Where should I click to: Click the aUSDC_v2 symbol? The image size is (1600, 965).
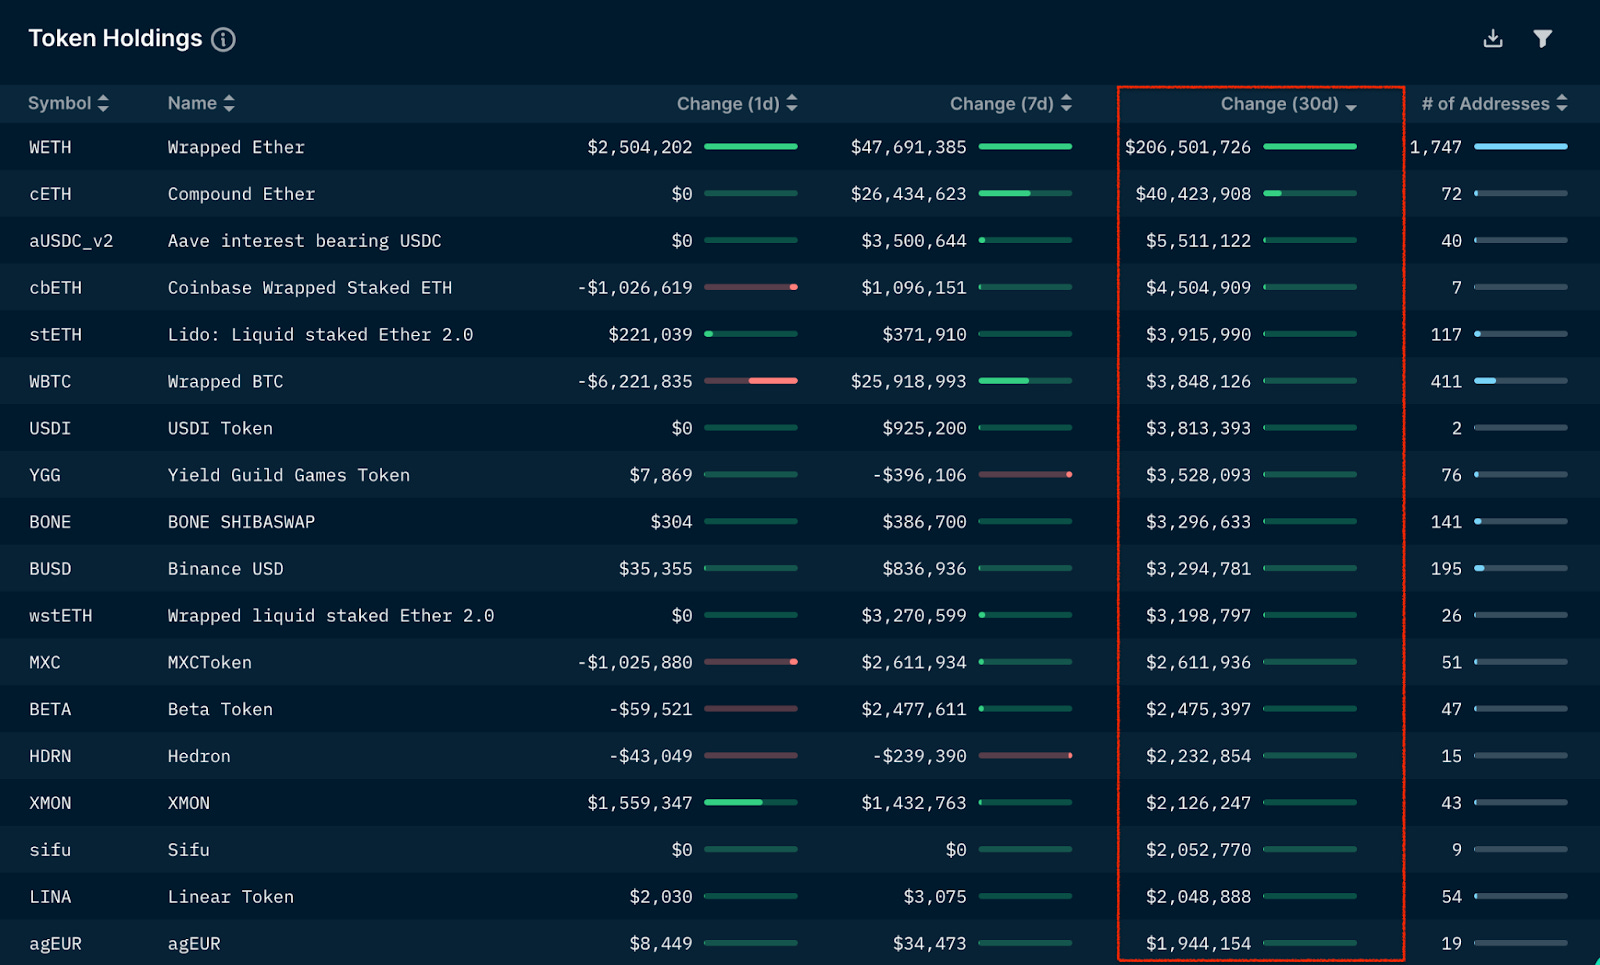click(71, 241)
